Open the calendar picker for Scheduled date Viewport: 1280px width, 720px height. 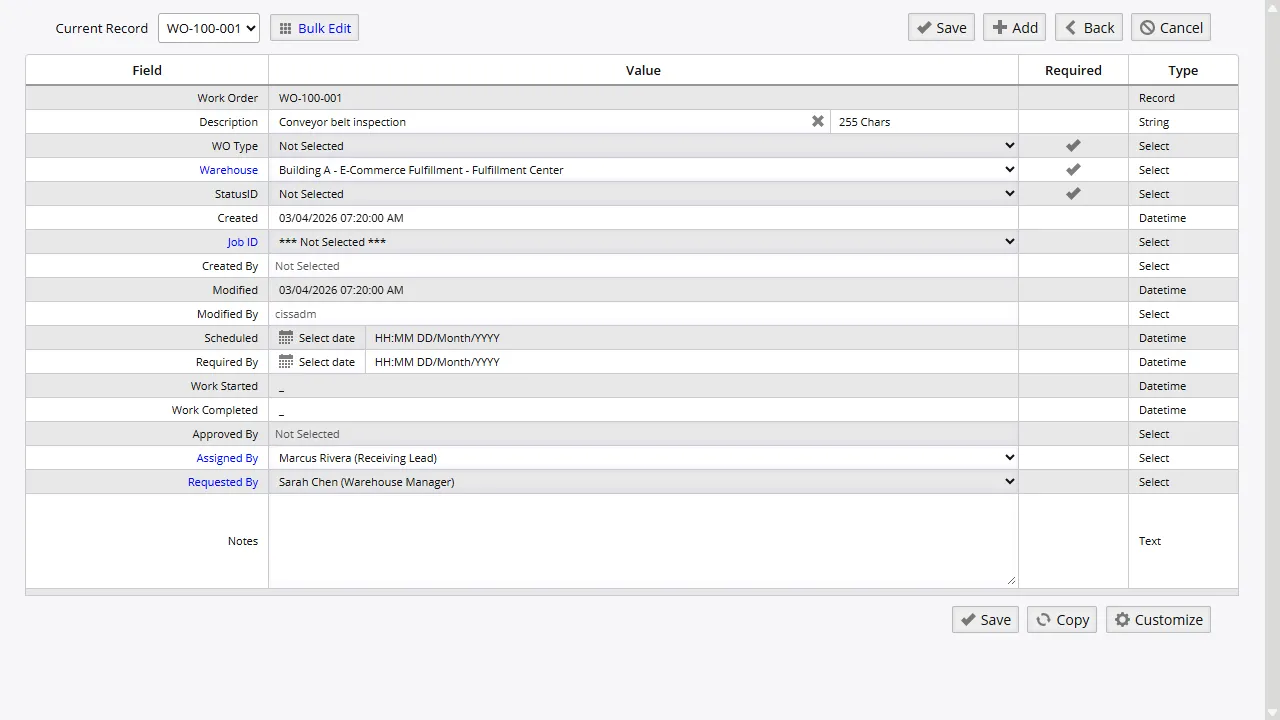pos(286,338)
